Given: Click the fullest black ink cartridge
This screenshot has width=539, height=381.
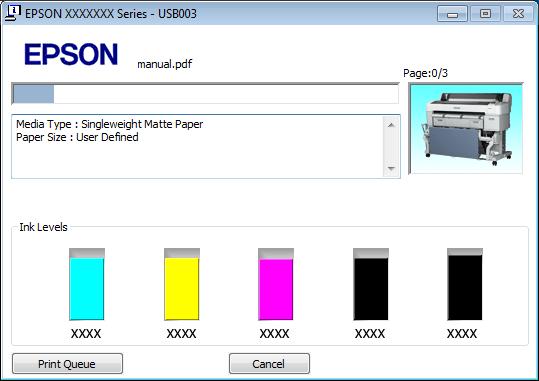Looking at the screenshot, I should tap(465, 284).
